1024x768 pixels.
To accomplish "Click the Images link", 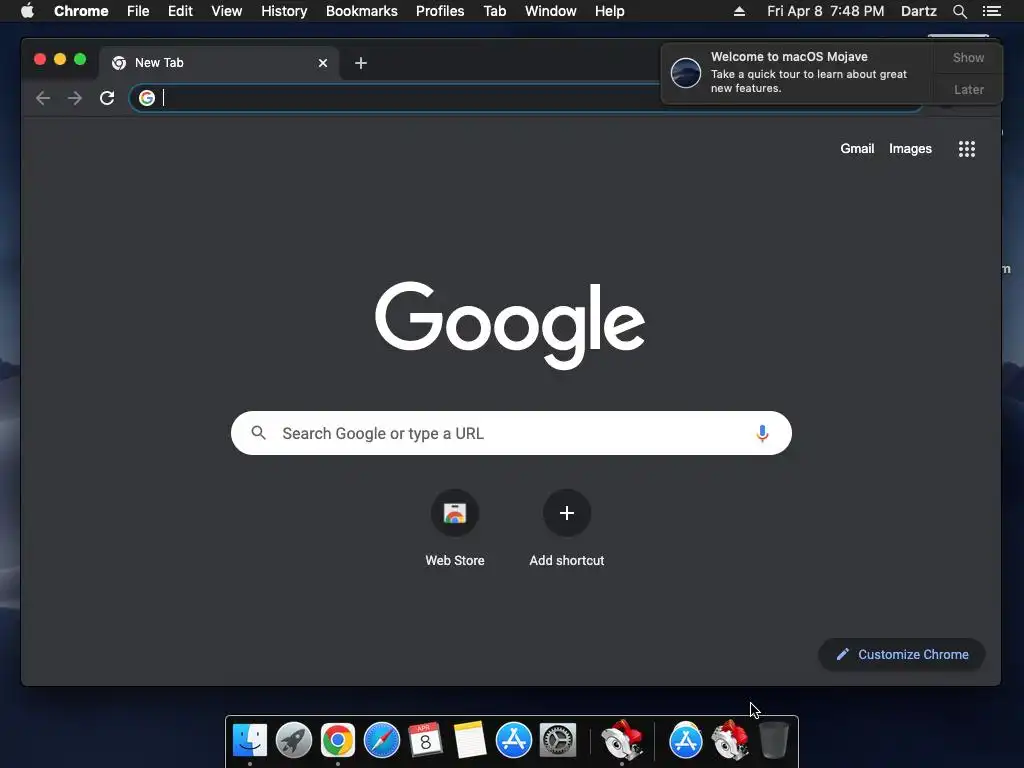I will tap(910, 149).
